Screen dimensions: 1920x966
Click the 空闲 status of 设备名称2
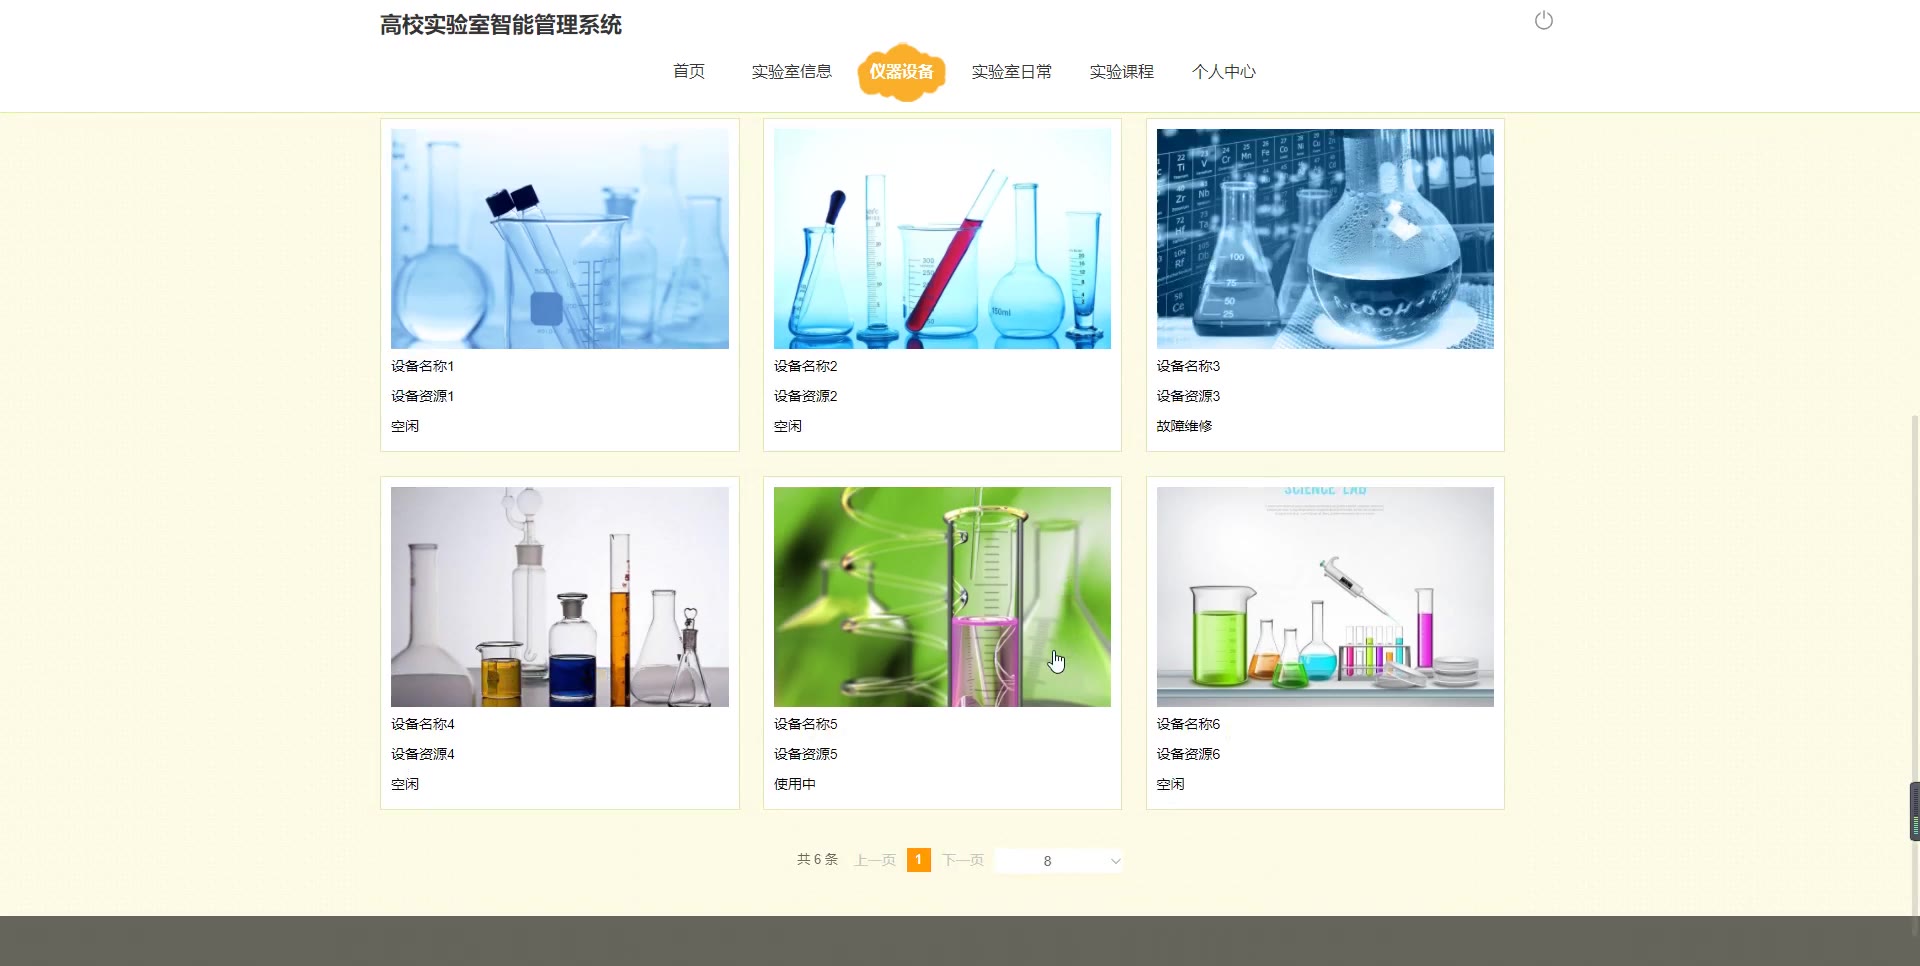pyautogui.click(x=788, y=426)
